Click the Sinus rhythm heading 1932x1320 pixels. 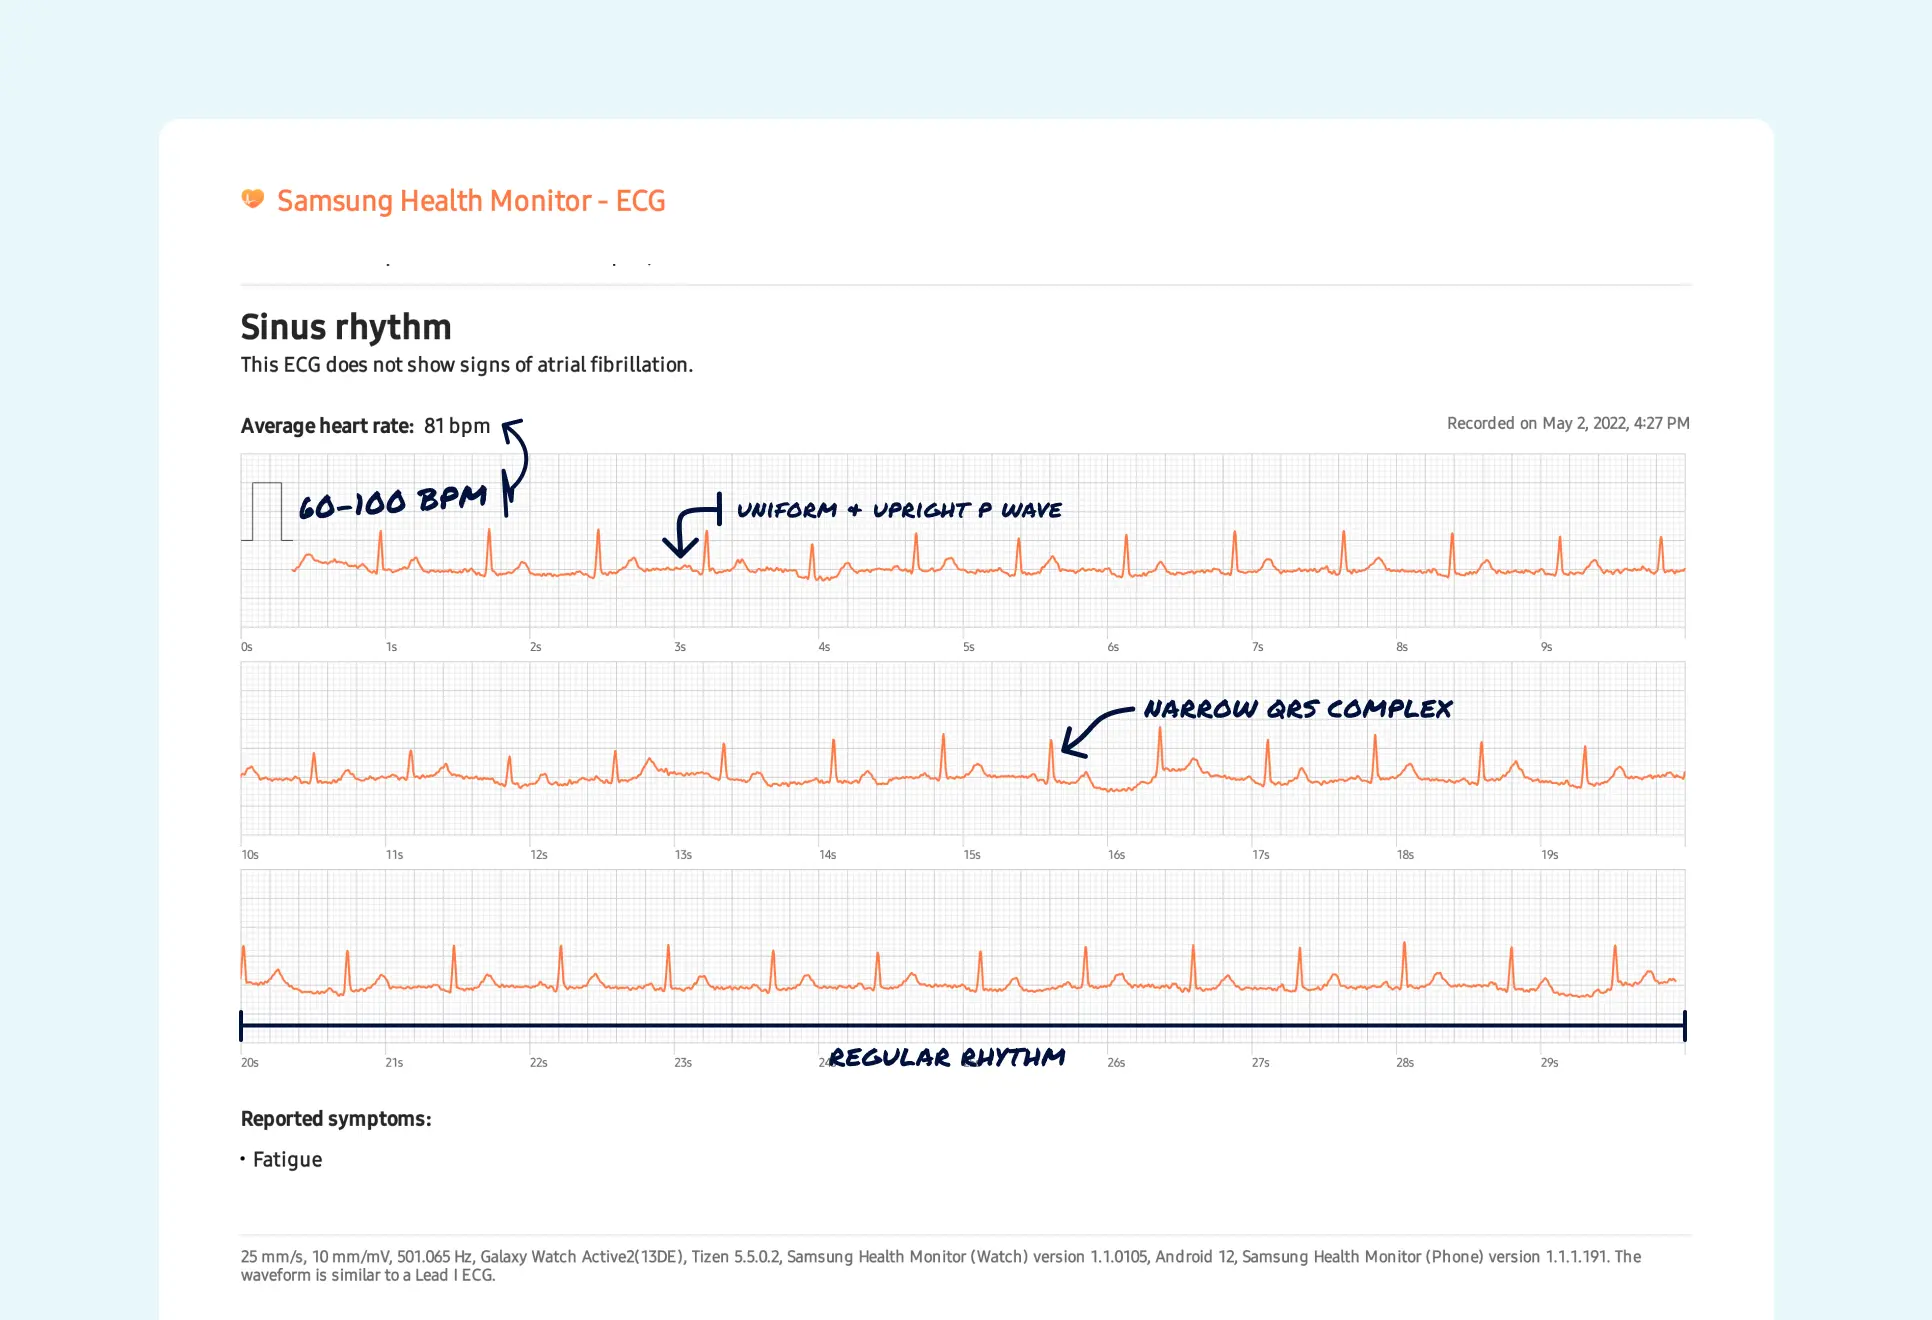[345, 327]
